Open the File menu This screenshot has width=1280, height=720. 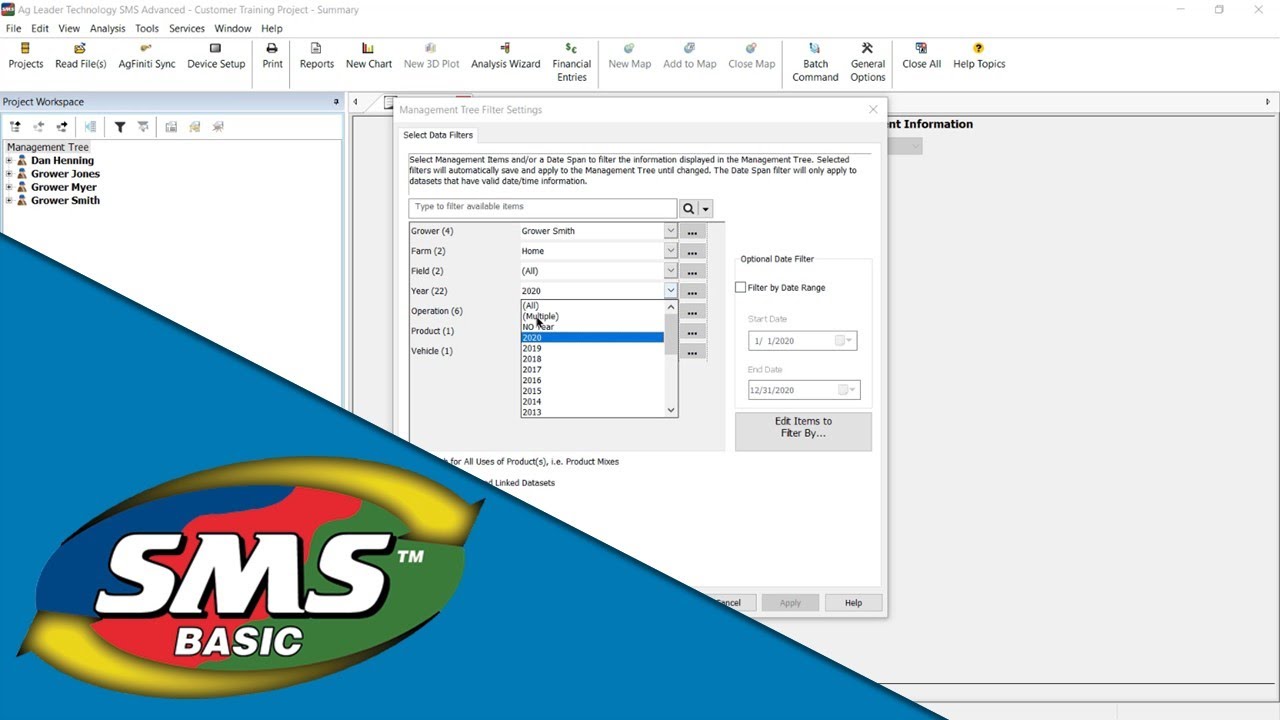(x=13, y=29)
